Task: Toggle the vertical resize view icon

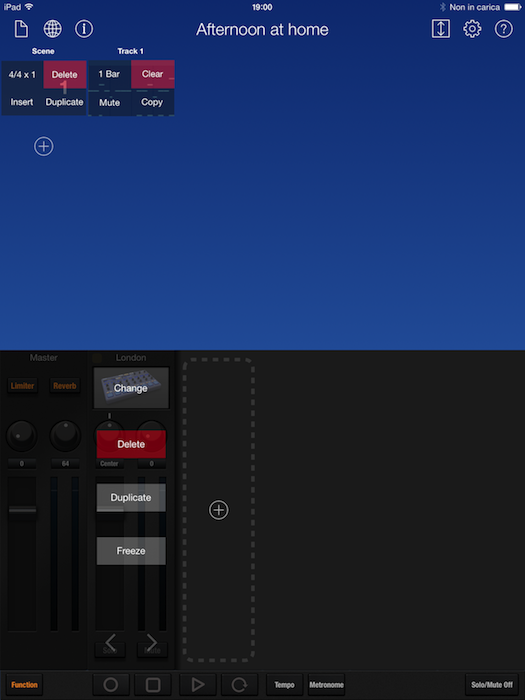Action: coord(441,29)
